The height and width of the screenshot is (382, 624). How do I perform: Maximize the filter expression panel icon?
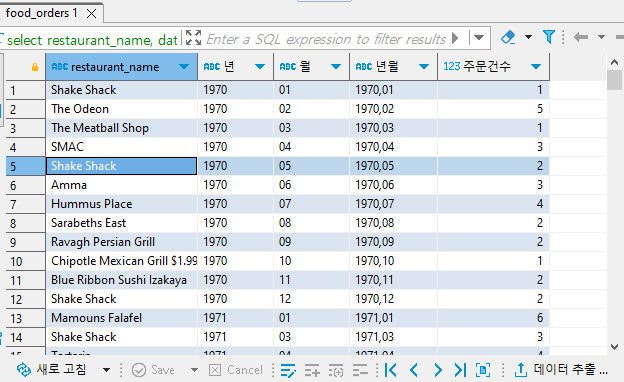[x=193, y=38]
